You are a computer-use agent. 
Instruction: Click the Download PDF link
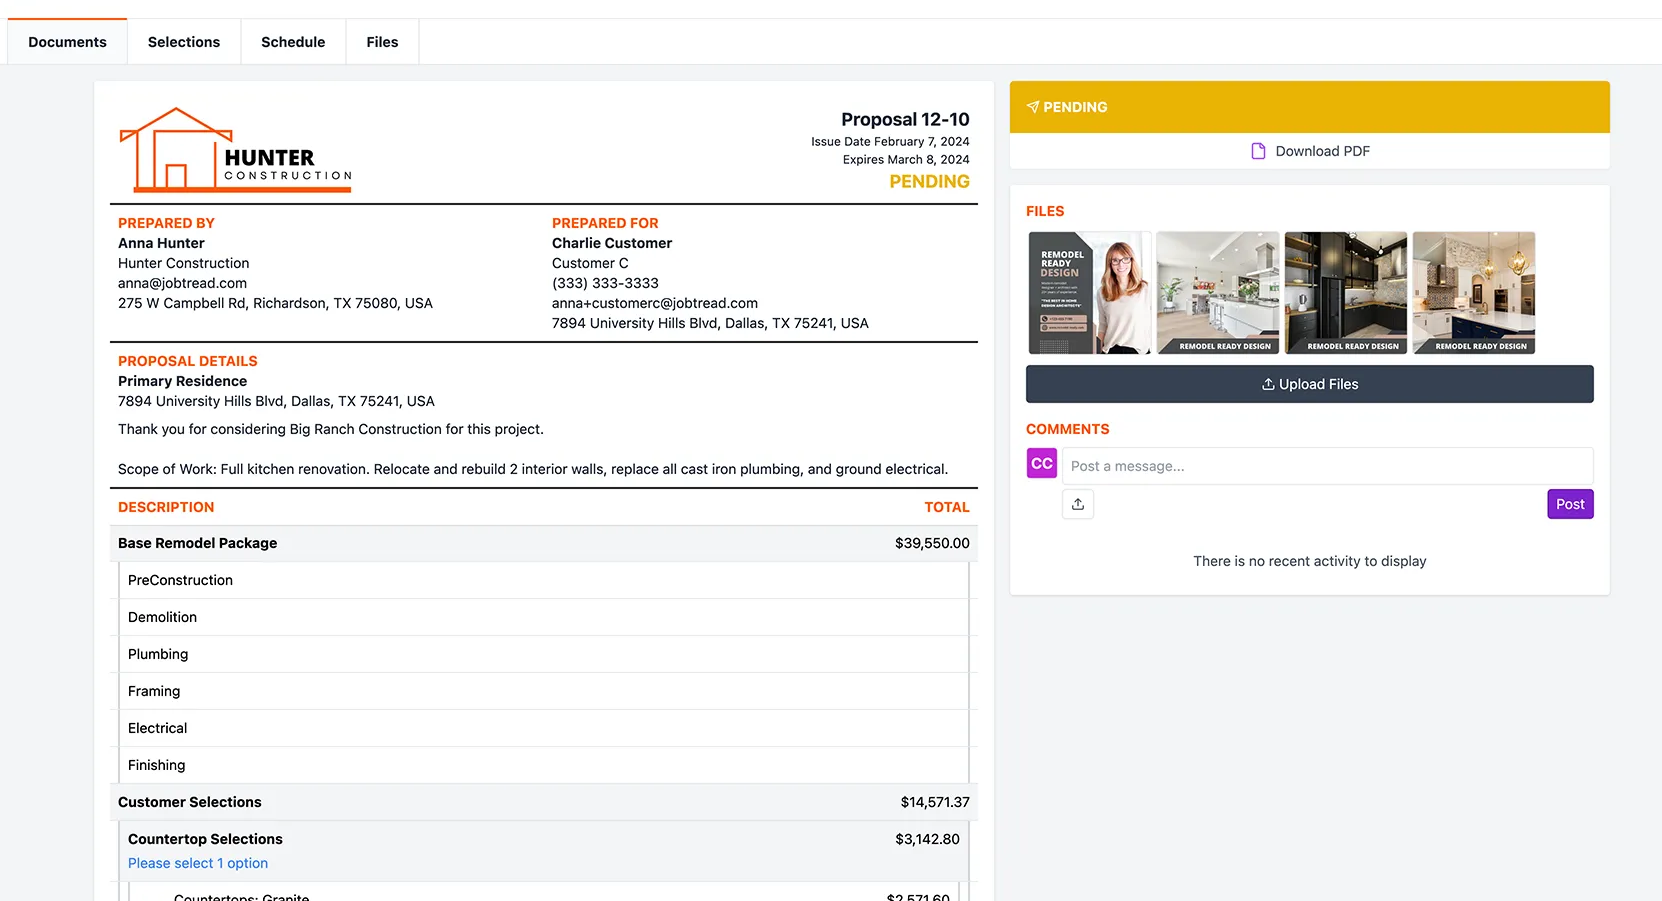click(1322, 151)
